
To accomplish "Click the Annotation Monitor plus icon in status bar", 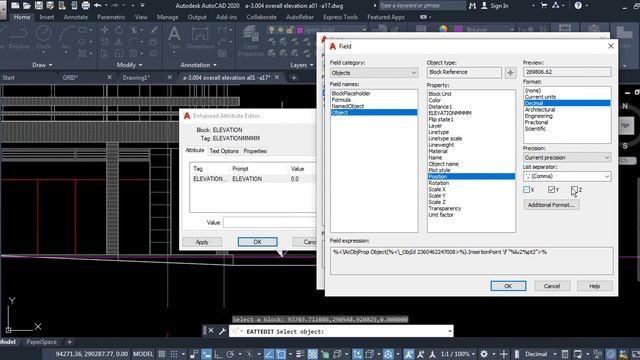I will [x=504, y=354].
